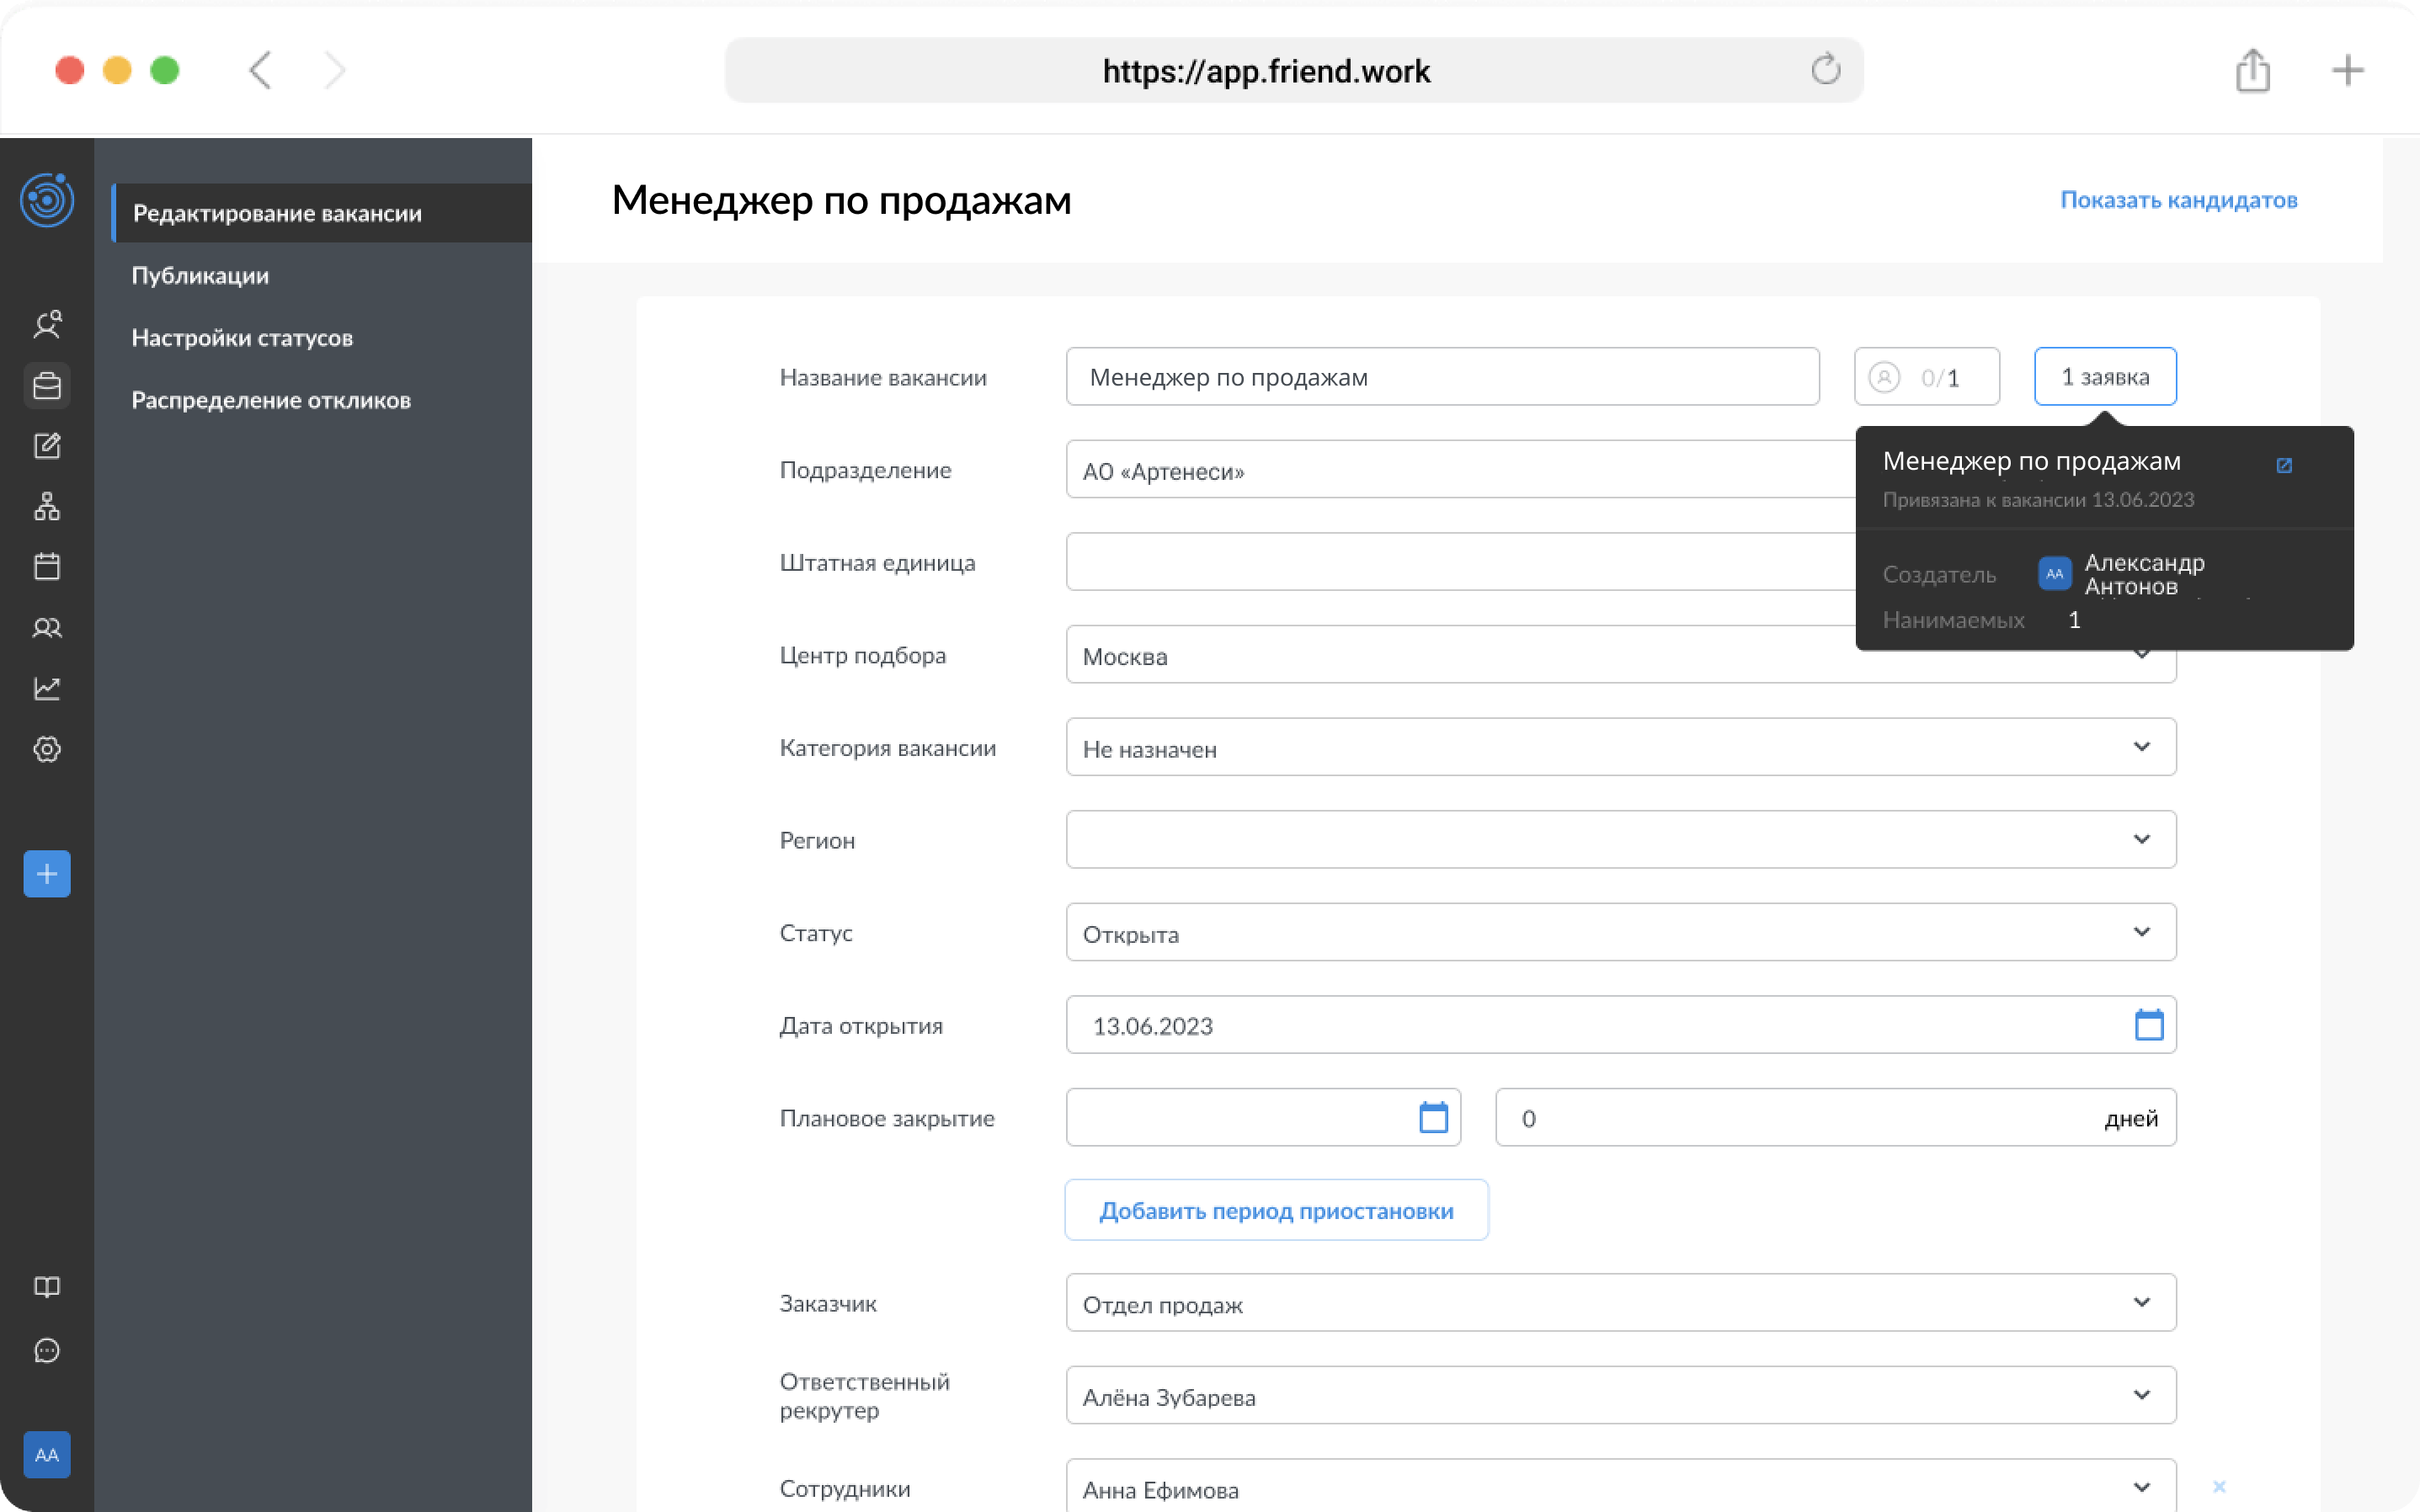Open vacancies briefcase icon in sidebar
This screenshot has height=1512, width=2420.
click(47, 386)
